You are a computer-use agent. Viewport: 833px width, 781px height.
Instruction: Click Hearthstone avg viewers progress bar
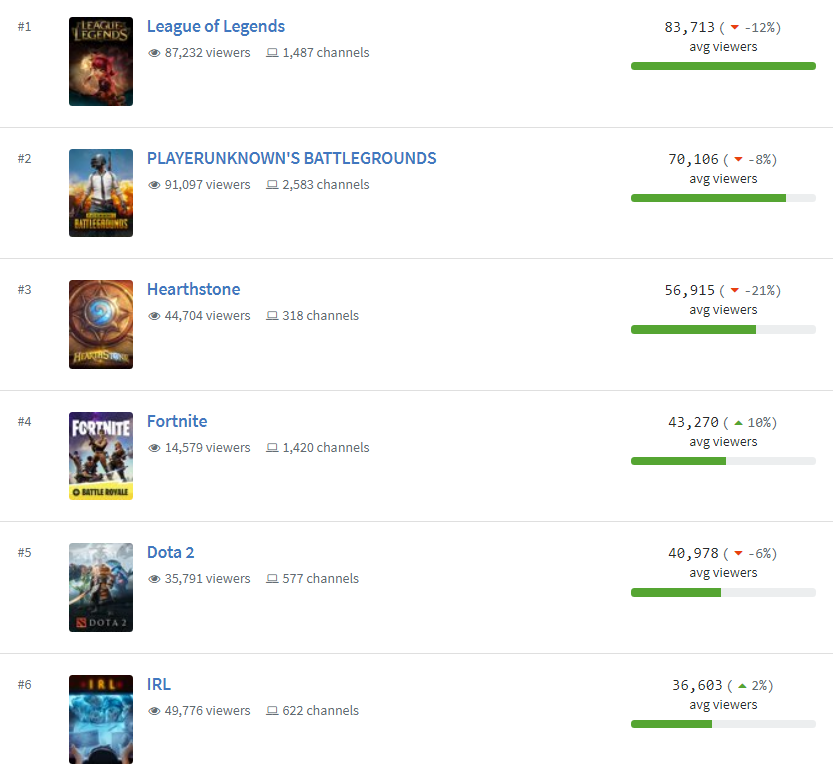pyautogui.click(x=723, y=329)
